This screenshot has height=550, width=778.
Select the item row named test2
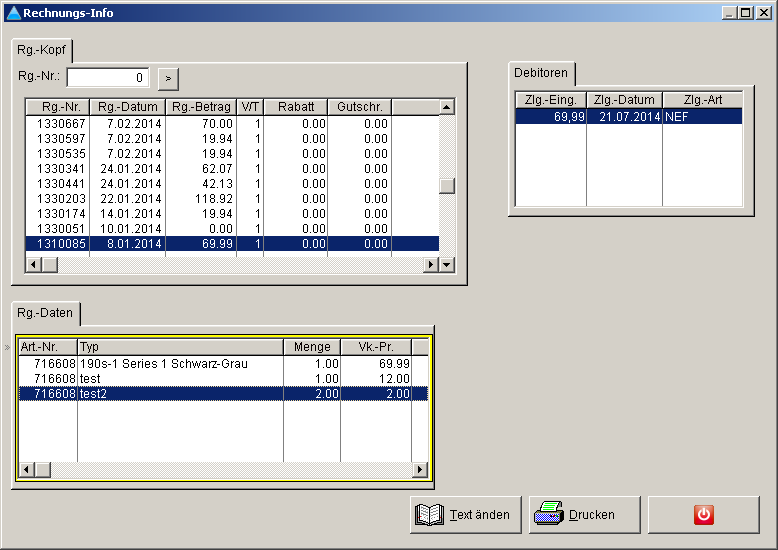223,394
